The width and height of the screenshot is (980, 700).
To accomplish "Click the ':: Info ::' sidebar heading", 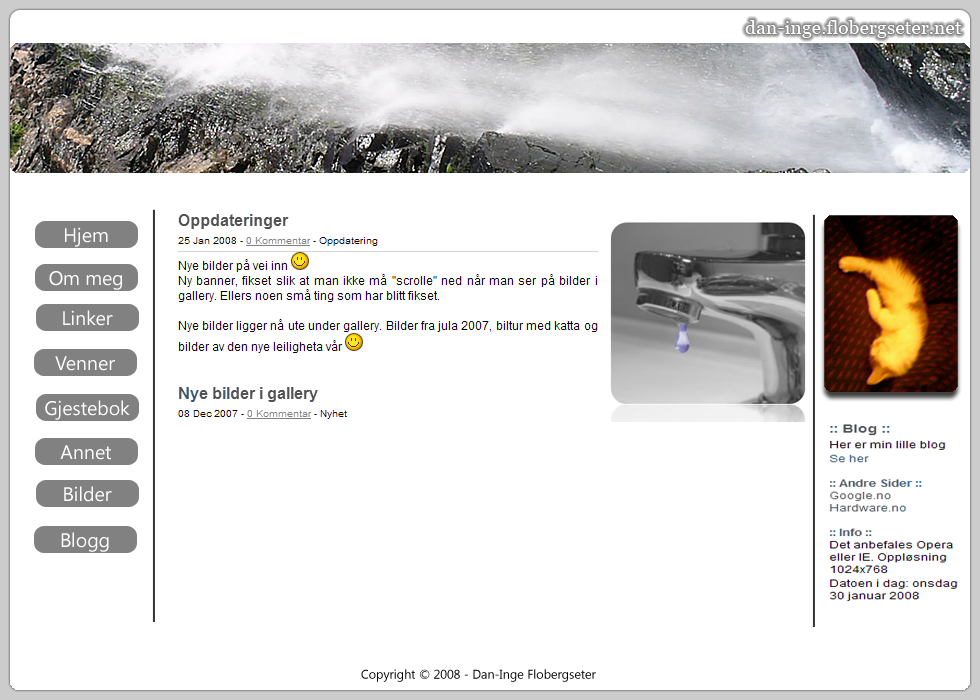I will click(x=850, y=532).
